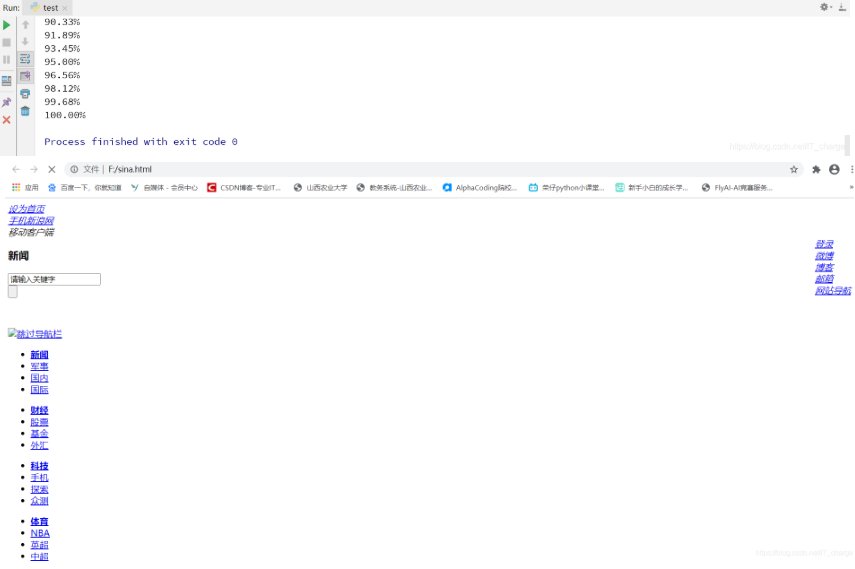
Task: Open the 英超 link
Action: (39, 545)
